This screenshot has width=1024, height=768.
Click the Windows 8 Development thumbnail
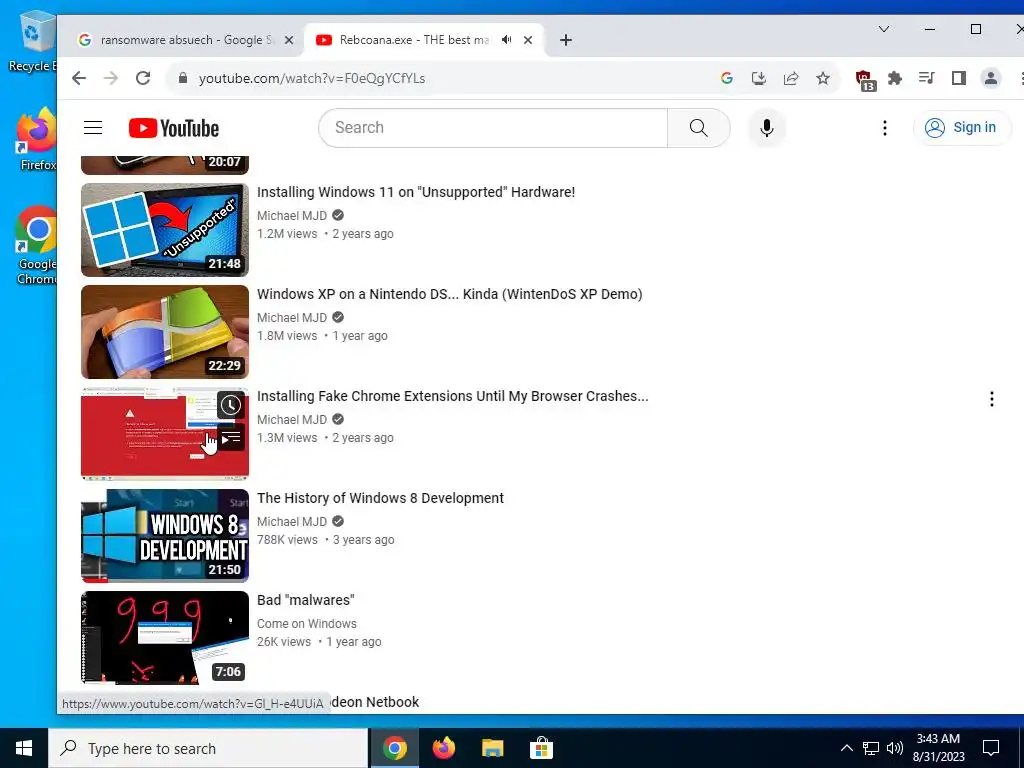pyautogui.click(x=165, y=536)
